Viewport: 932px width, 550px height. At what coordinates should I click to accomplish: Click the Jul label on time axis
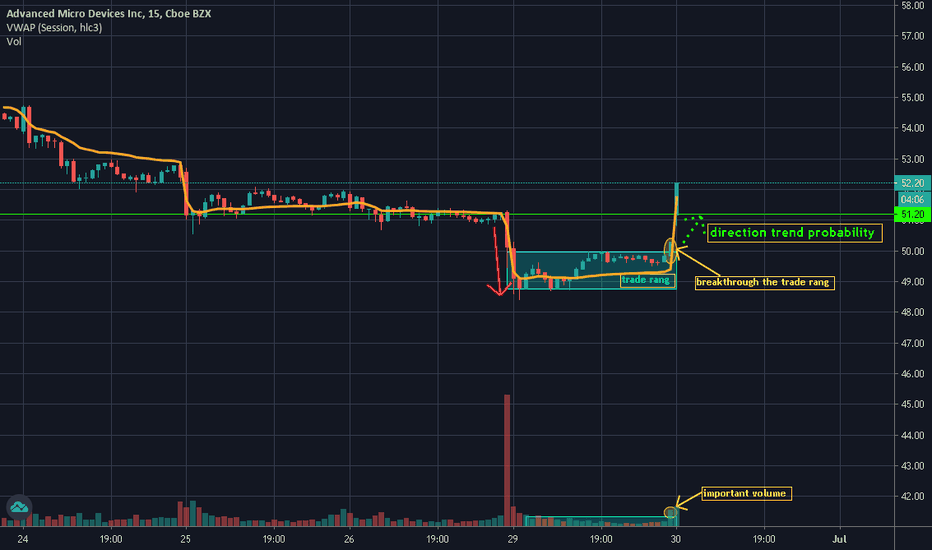click(839, 539)
